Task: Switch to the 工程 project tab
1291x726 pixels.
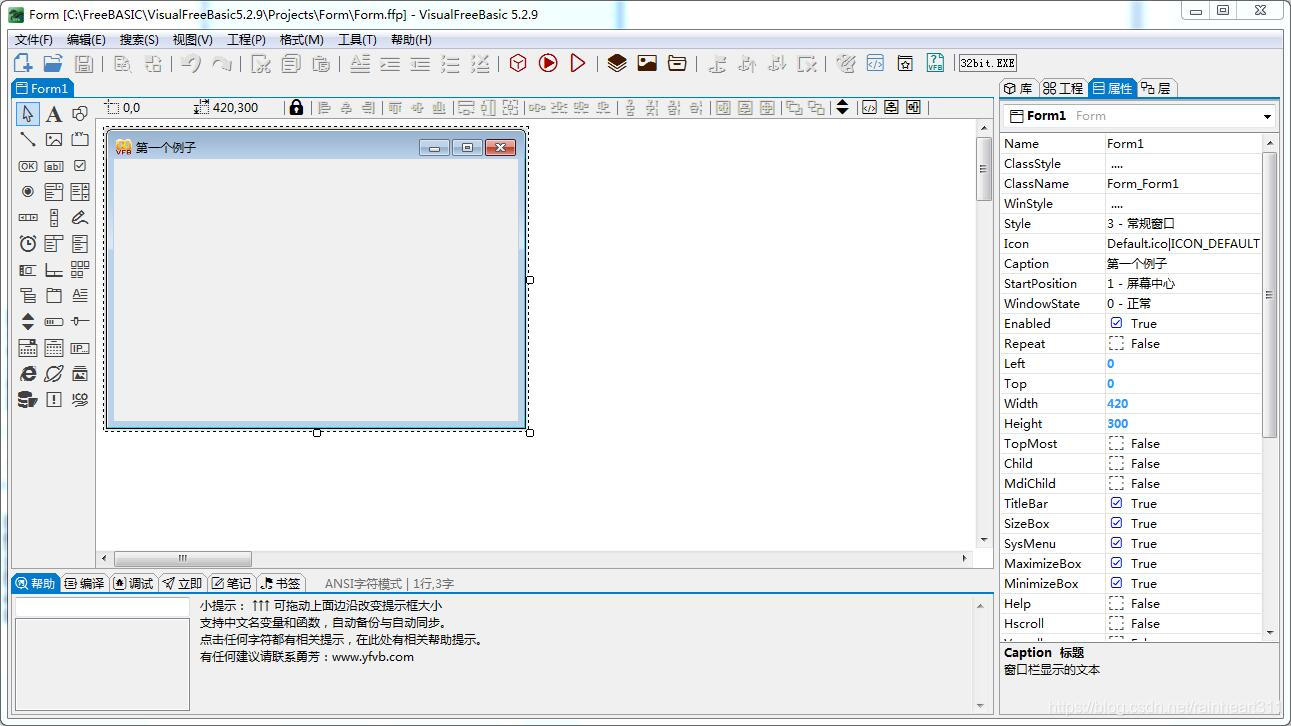Action: [1063, 88]
